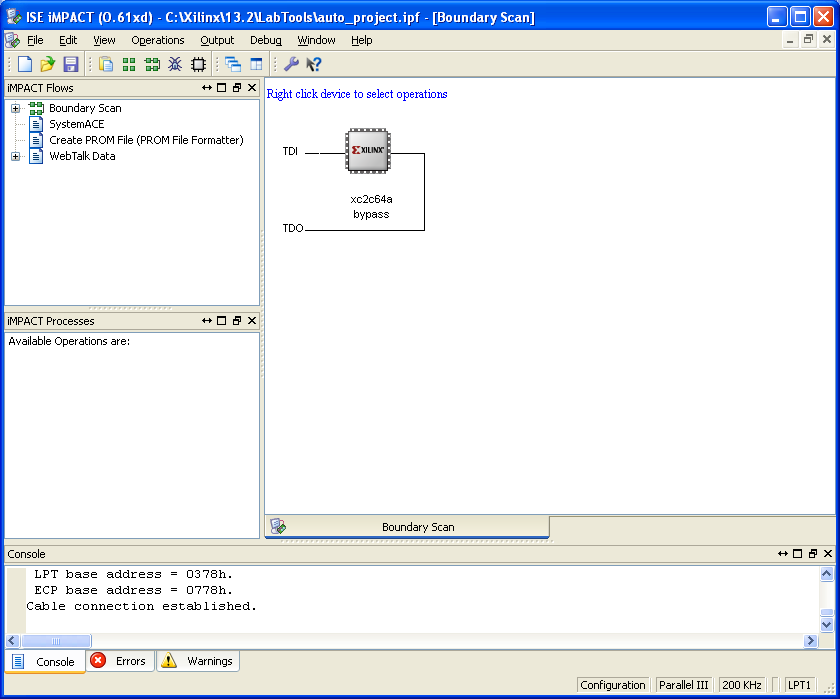840x699 pixels.
Task: Float the iMPACT Flows panel
Action: click(x=237, y=88)
